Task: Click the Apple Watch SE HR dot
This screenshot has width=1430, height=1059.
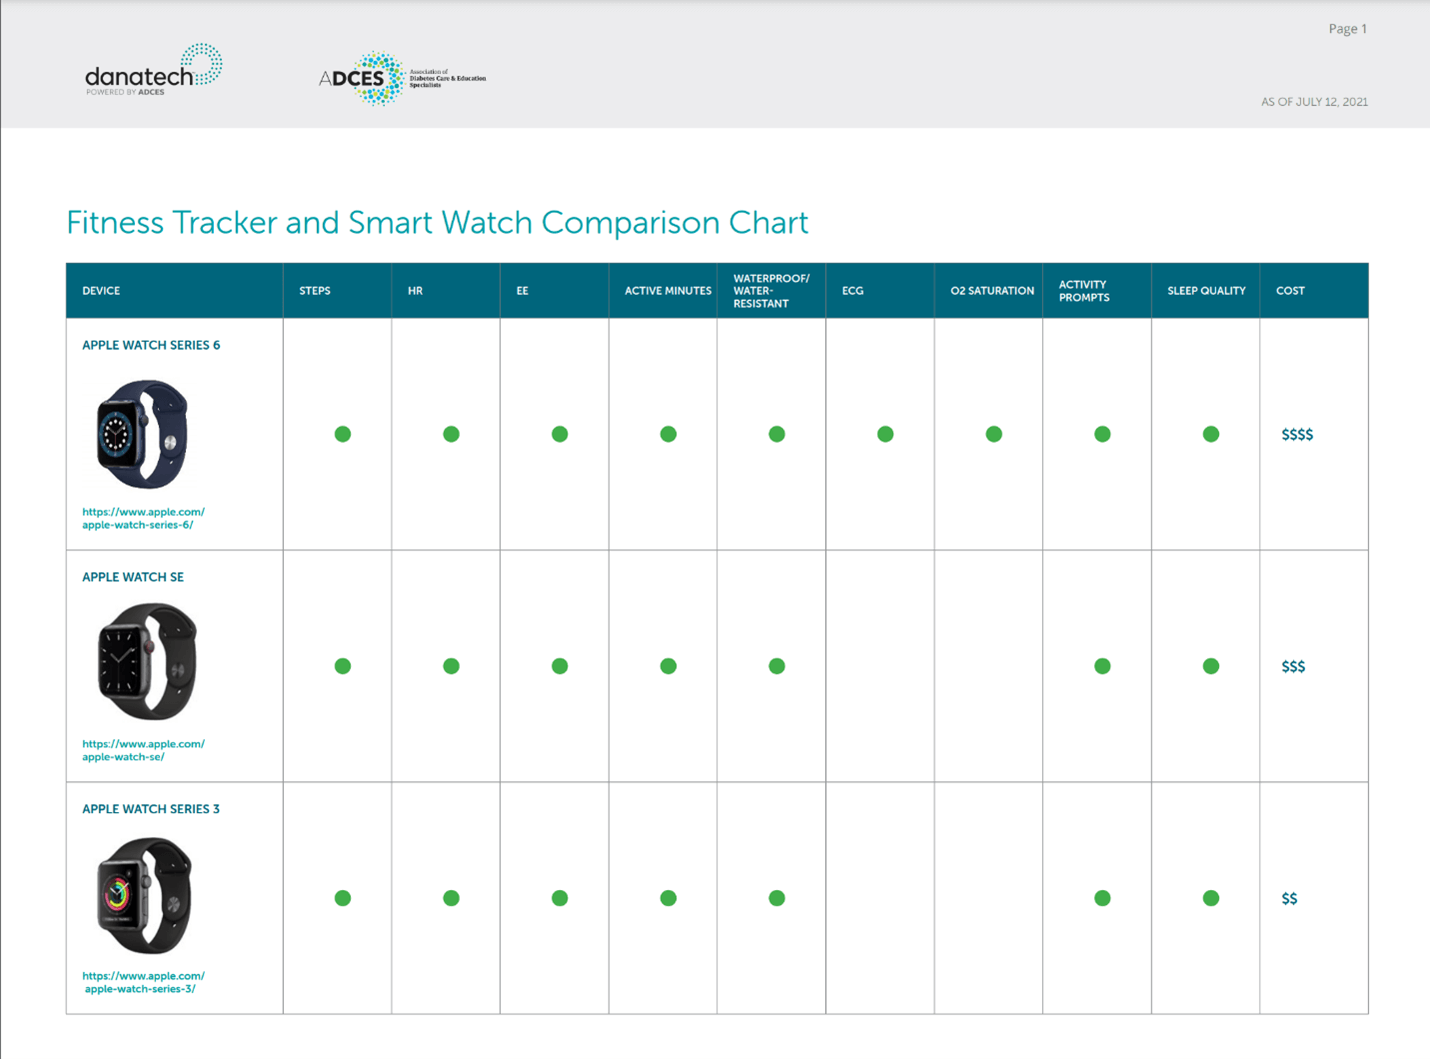Action: [x=451, y=666]
